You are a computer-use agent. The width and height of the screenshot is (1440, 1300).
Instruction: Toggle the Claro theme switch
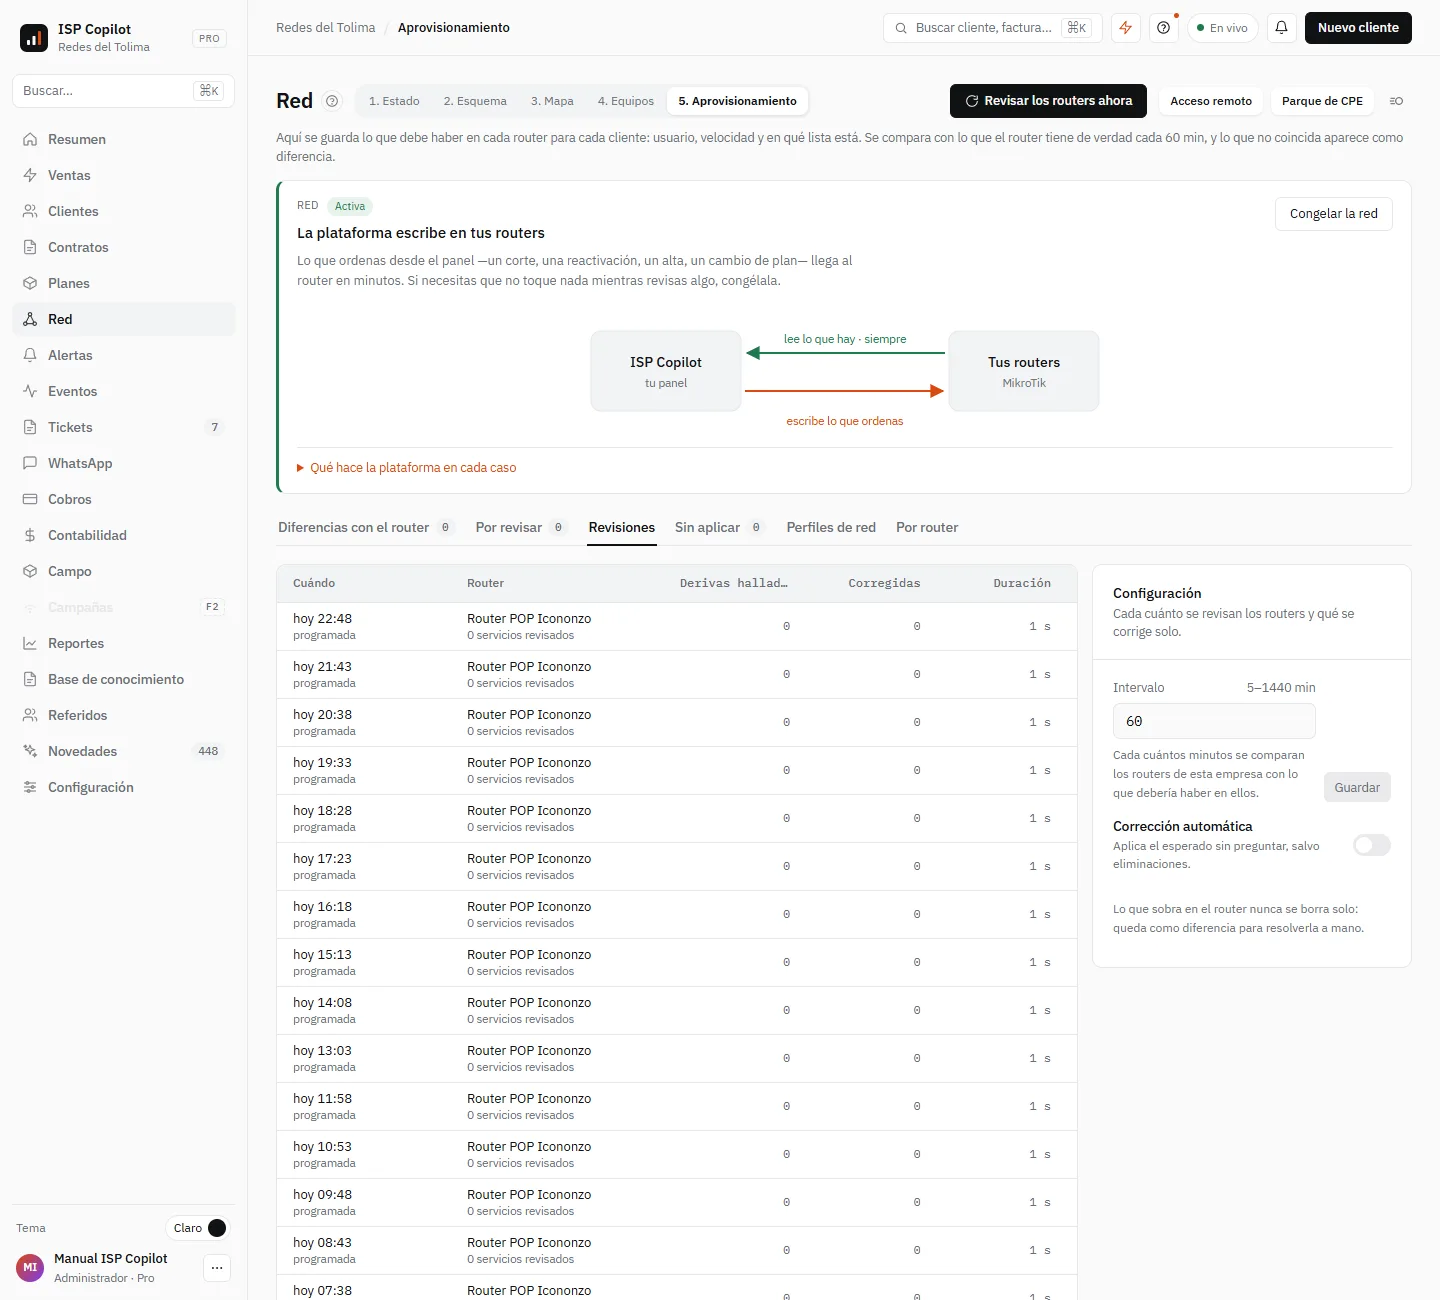(x=200, y=1228)
